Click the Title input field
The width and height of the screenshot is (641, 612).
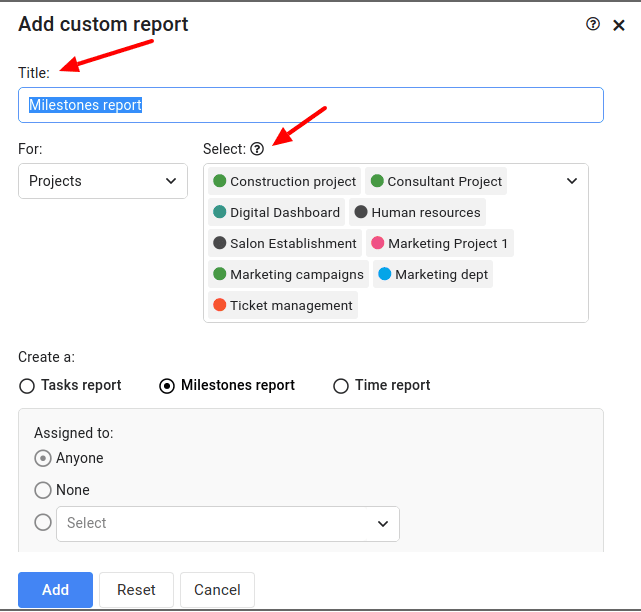pyautogui.click(x=311, y=105)
